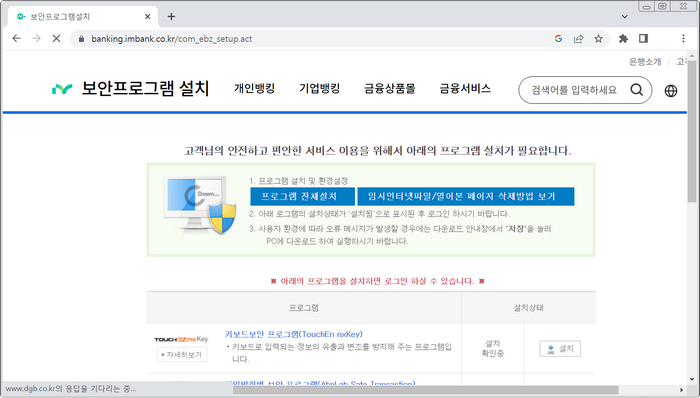Open 키보드보안 프로그램(TouchEn nxKey) link
The height and width of the screenshot is (398, 700).
tap(293, 334)
